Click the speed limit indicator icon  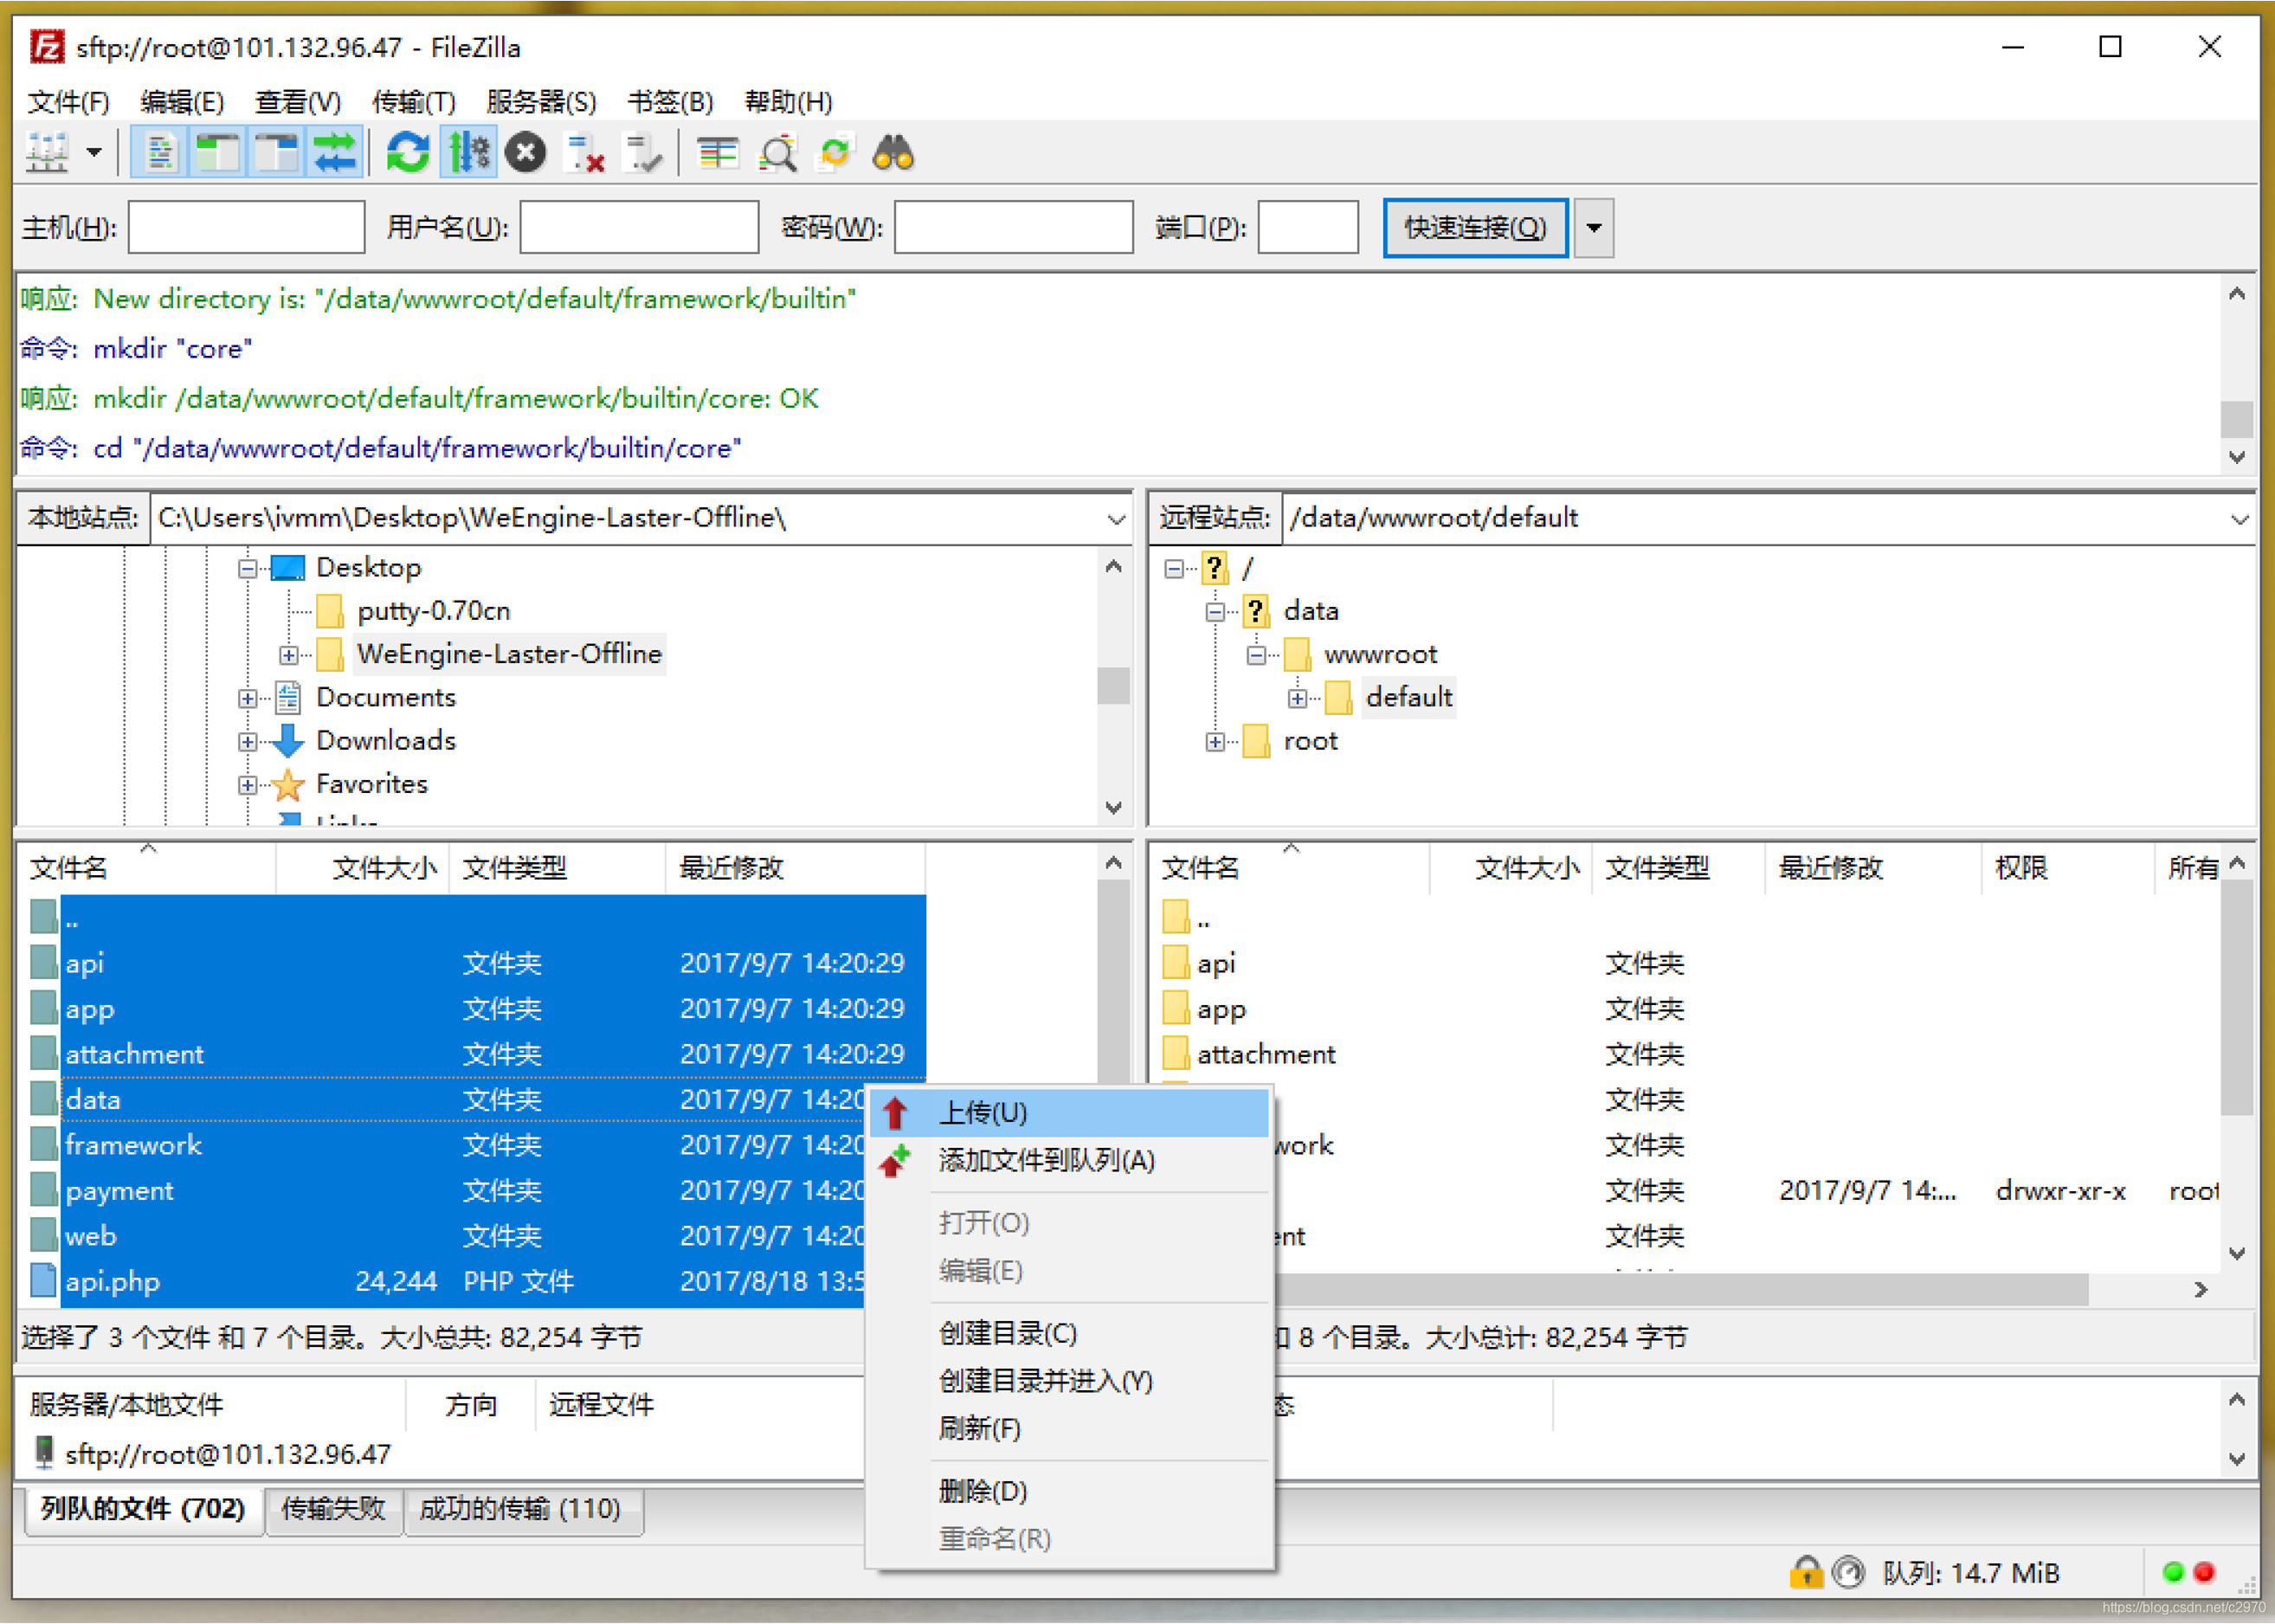[x=1849, y=1572]
